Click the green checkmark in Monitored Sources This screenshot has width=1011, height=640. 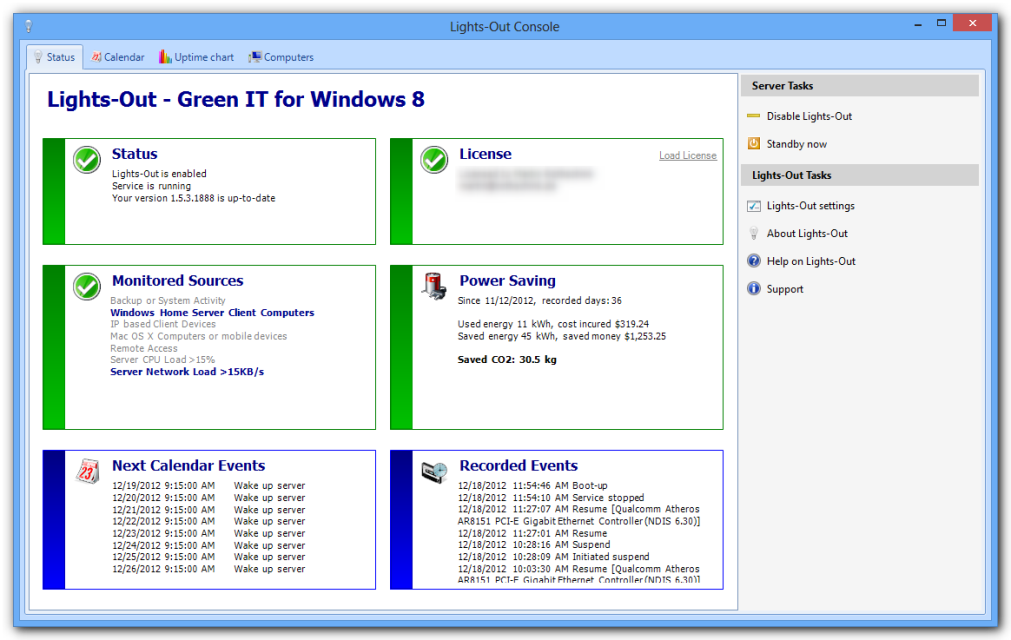tap(86, 287)
